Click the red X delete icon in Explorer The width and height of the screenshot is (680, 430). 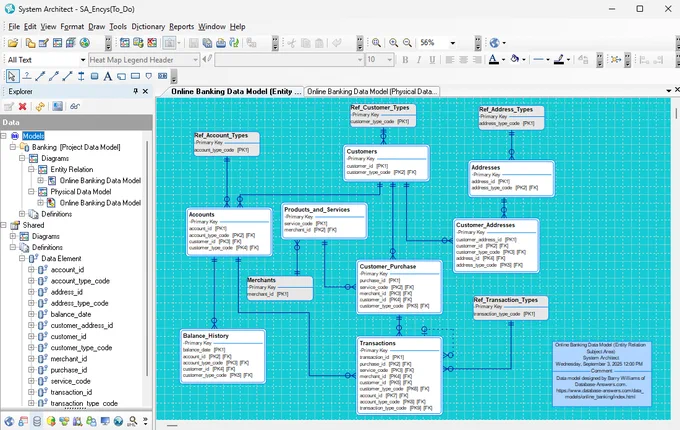tap(23, 106)
